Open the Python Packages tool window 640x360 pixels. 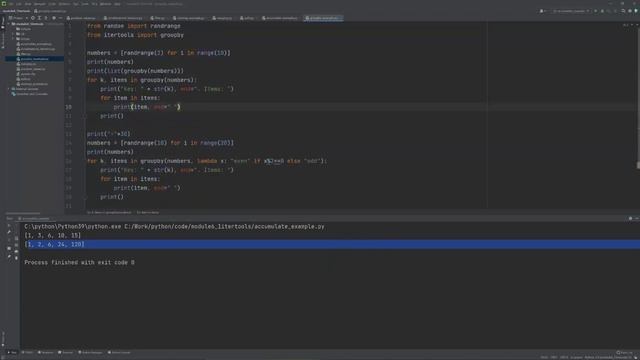[x=90, y=352]
